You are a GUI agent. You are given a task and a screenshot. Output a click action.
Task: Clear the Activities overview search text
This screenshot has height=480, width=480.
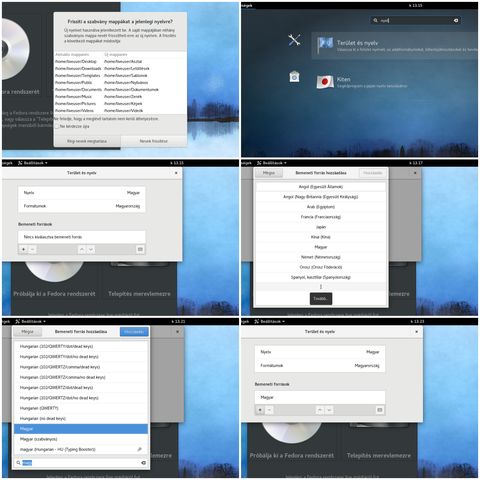(456, 20)
